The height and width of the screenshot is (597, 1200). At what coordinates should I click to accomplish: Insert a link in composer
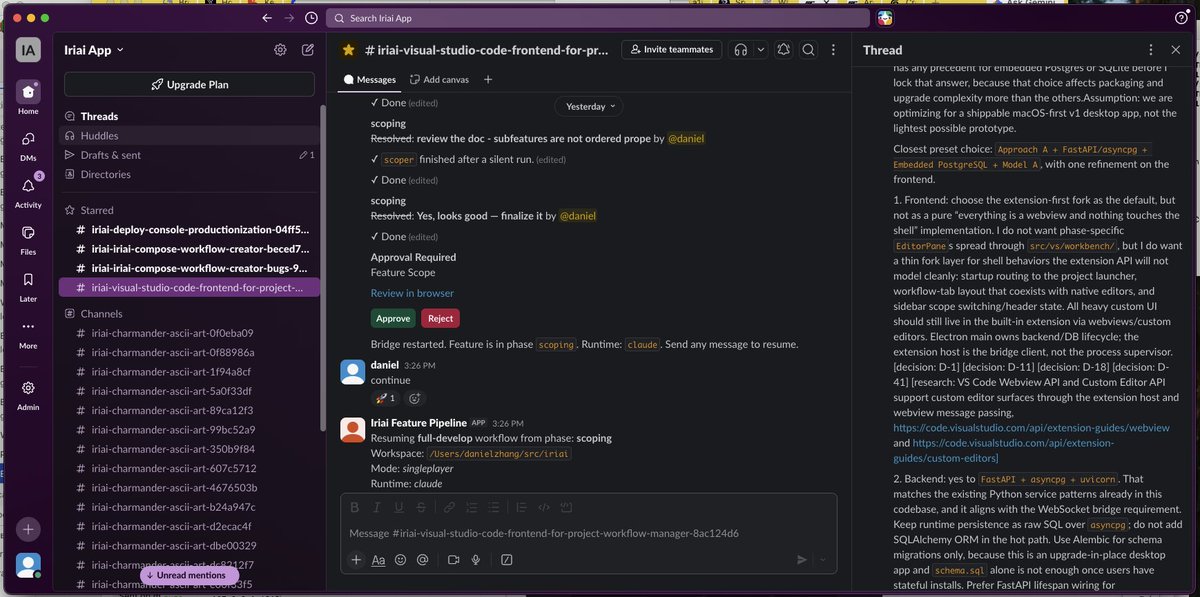pyautogui.click(x=450, y=507)
